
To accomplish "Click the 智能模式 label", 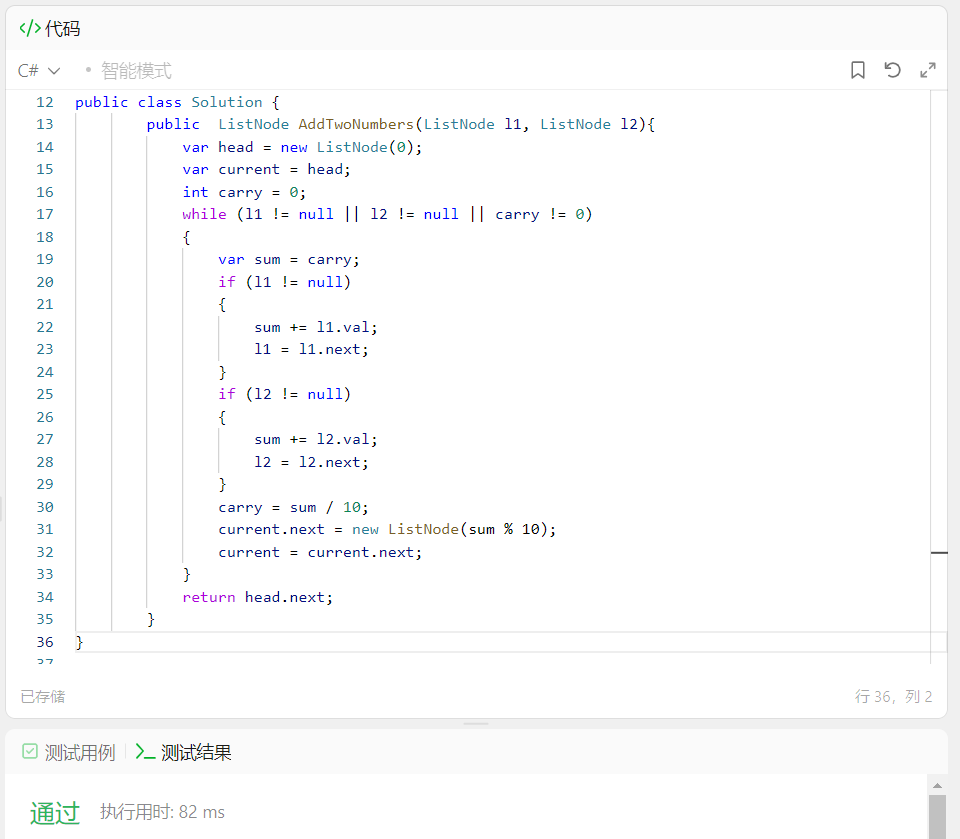I will click(136, 70).
